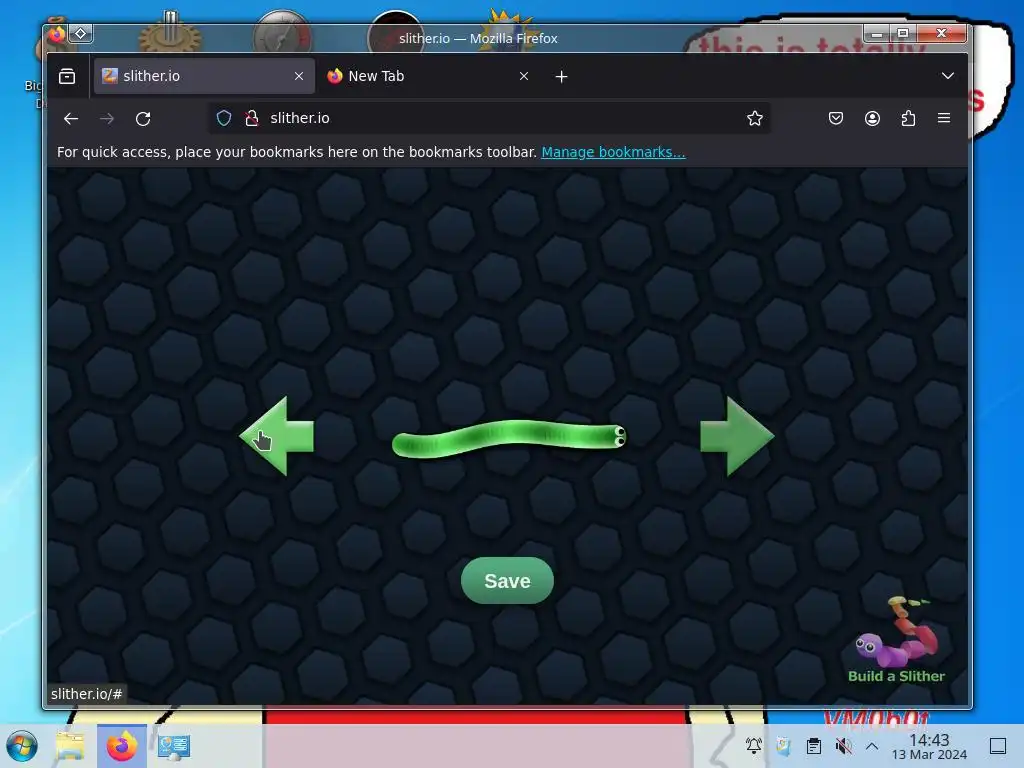Open a new tab with plus
1024x768 pixels.
click(562, 77)
